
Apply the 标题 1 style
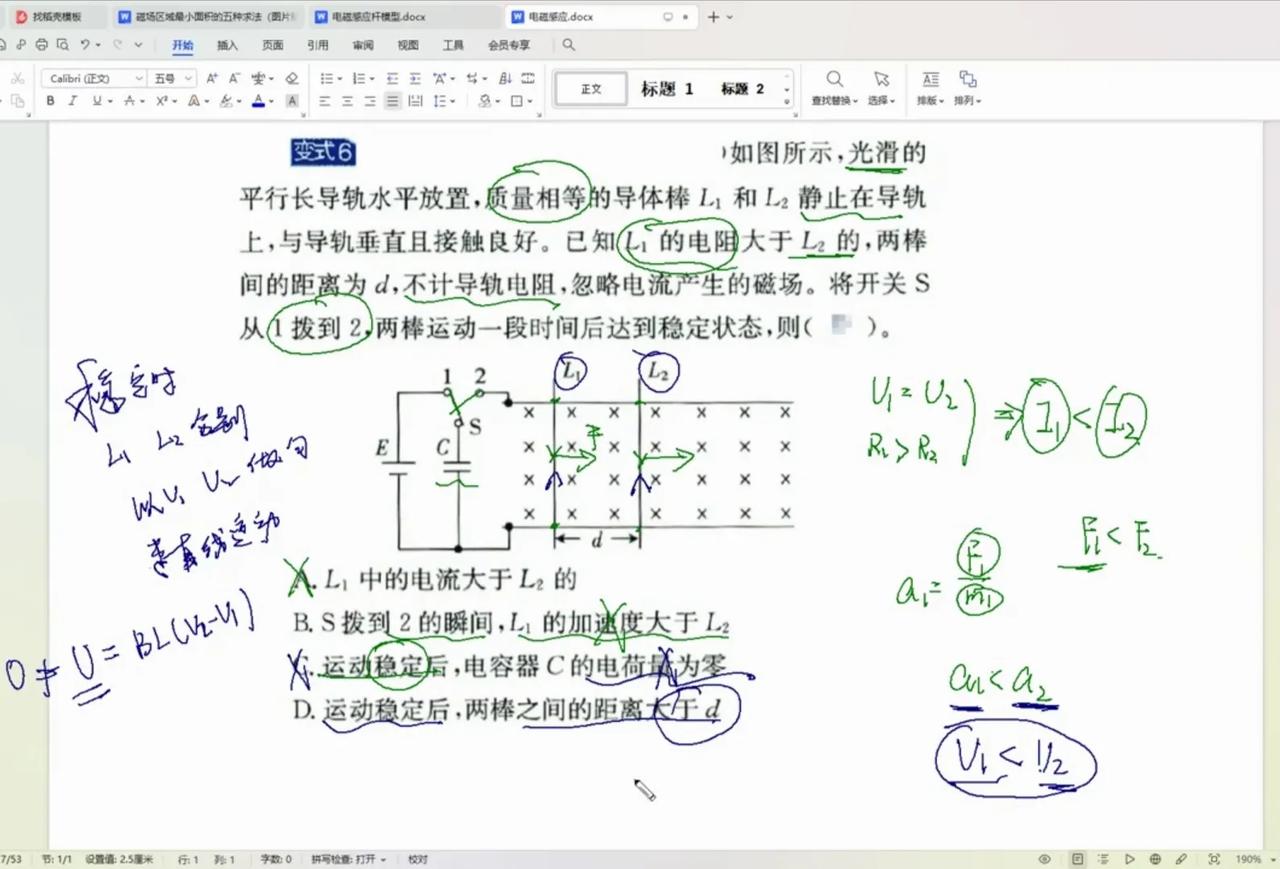(667, 89)
